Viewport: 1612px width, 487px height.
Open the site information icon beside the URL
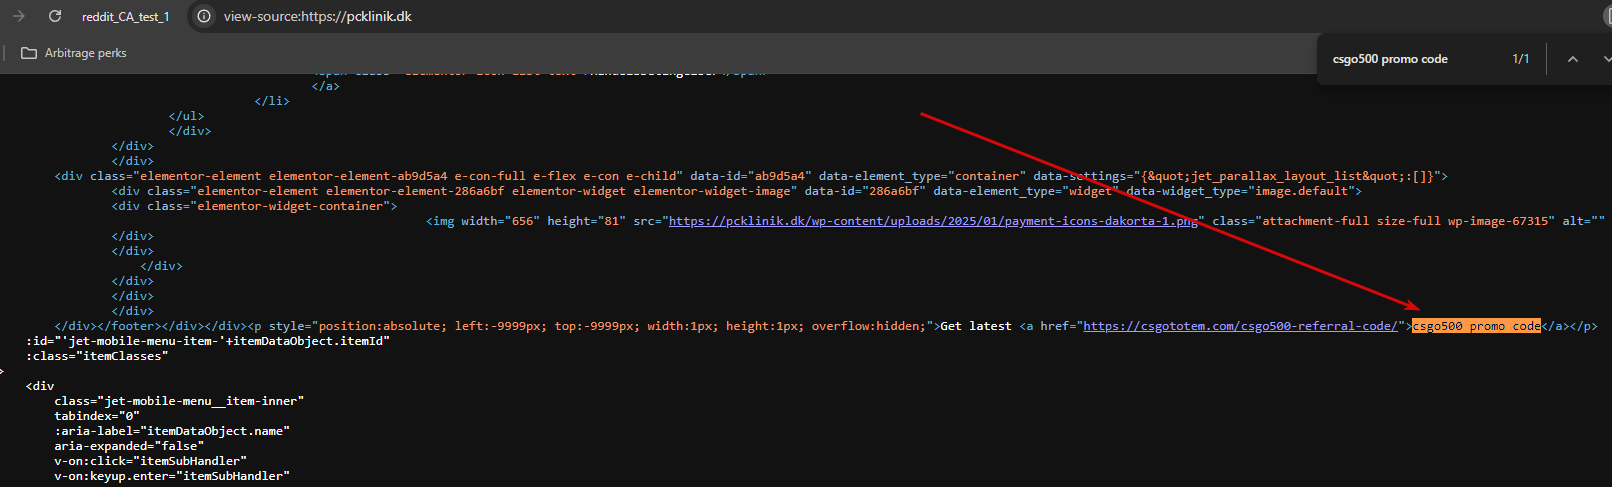pyautogui.click(x=203, y=16)
